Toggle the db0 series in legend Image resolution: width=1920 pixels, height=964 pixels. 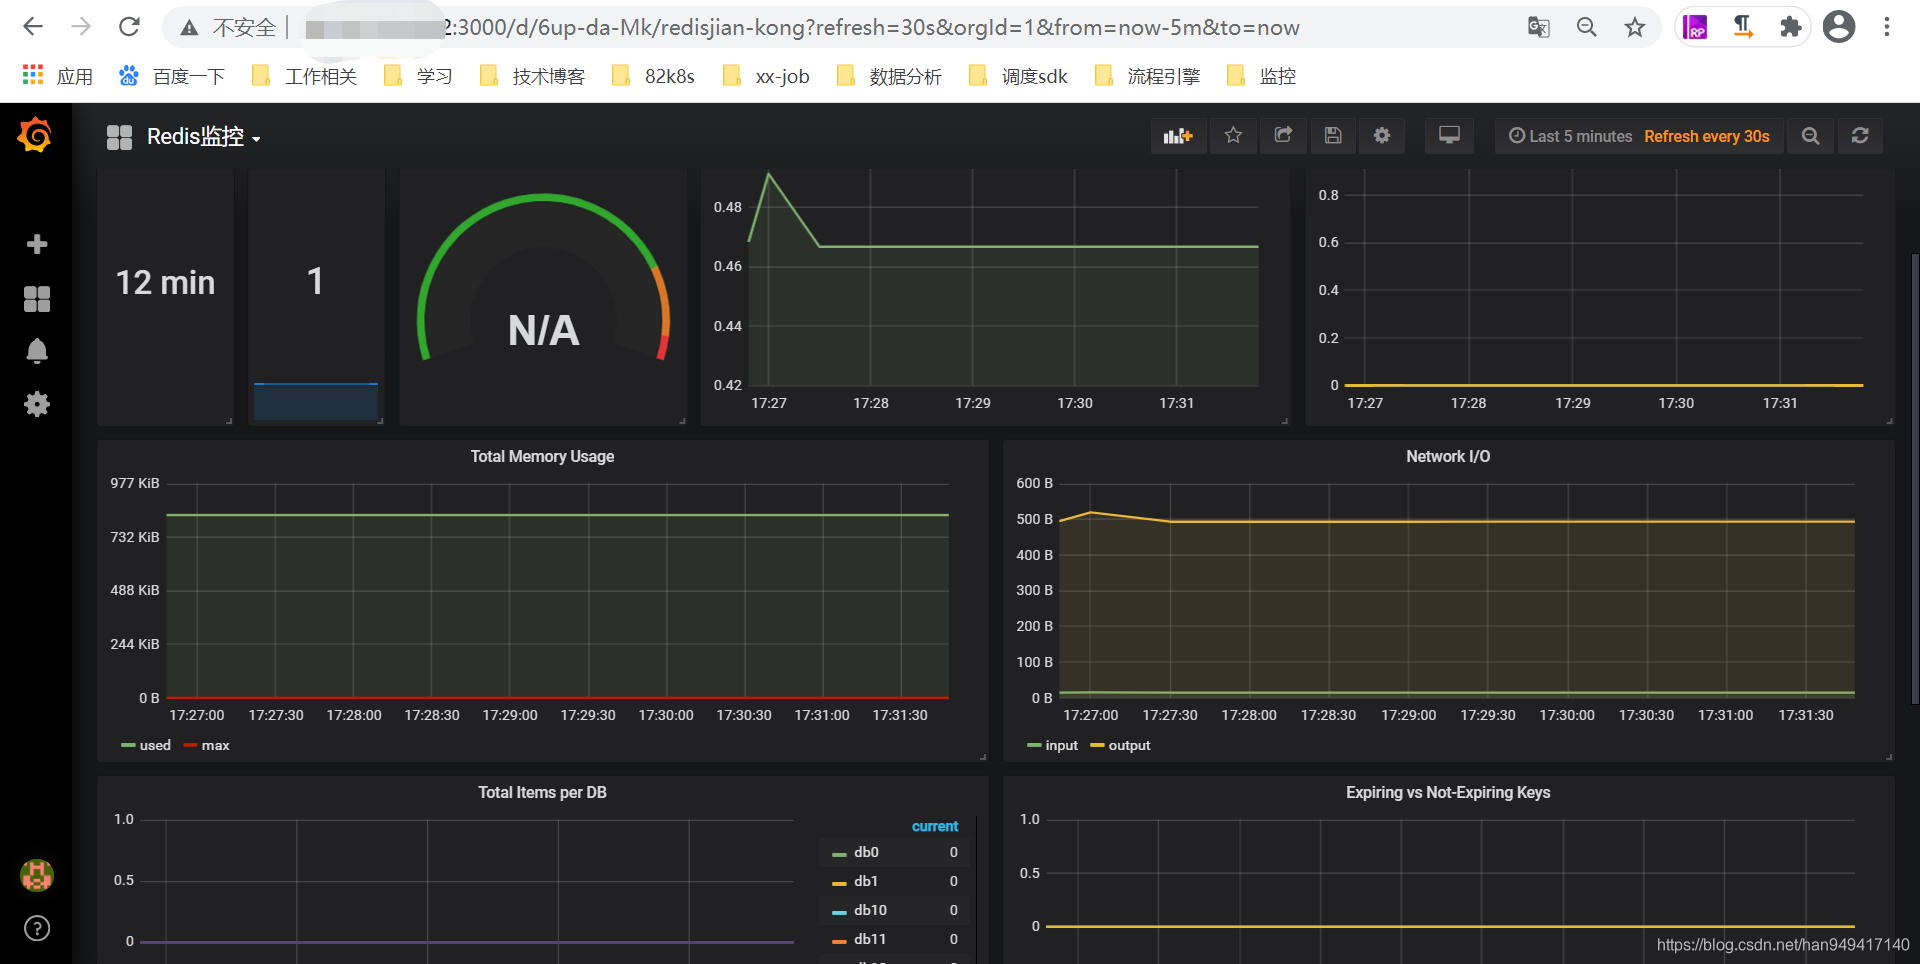866,852
